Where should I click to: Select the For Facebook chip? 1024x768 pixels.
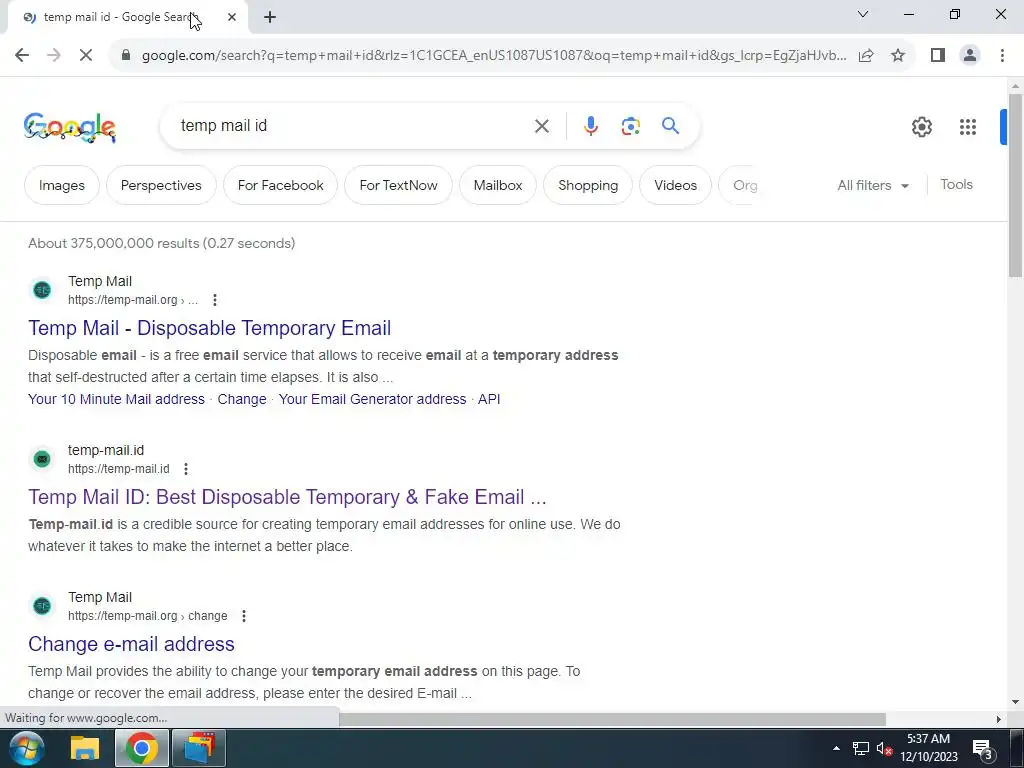pos(280,185)
